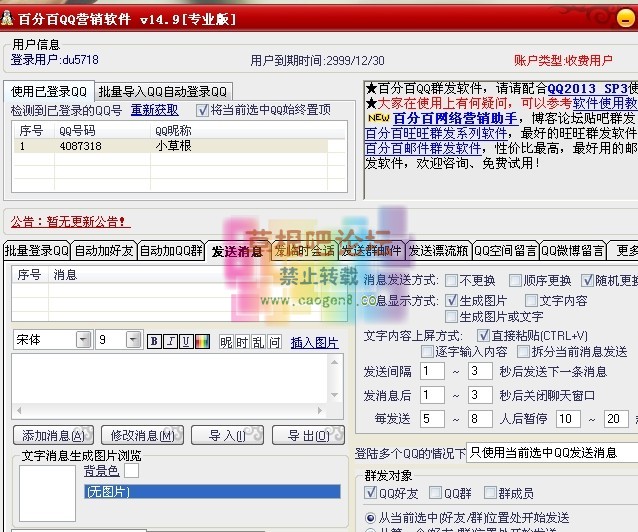This screenshot has height=532, width=638.
Task: Click 每发送 minimum field with 5
Action: 432,418
